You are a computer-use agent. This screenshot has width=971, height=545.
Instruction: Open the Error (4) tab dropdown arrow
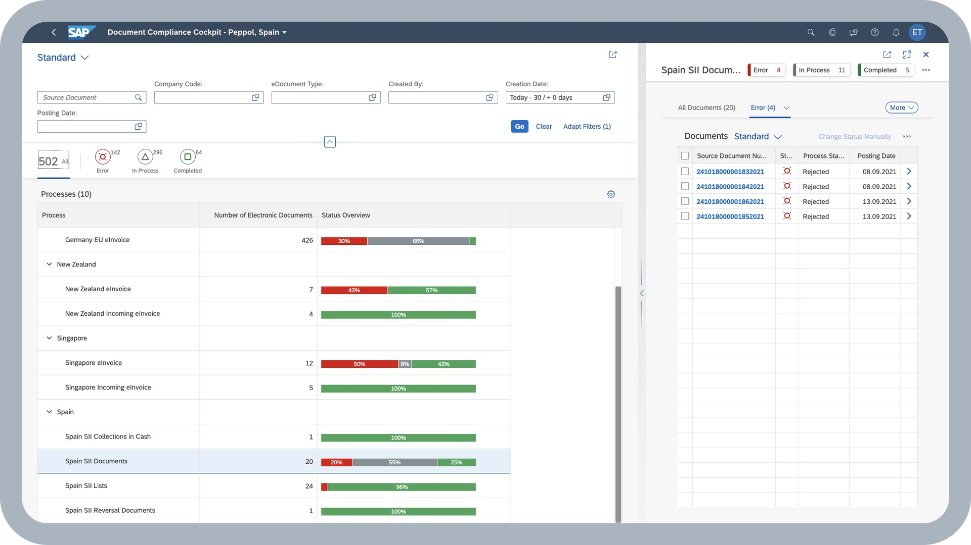pyautogui.click(x=786, y=108)
